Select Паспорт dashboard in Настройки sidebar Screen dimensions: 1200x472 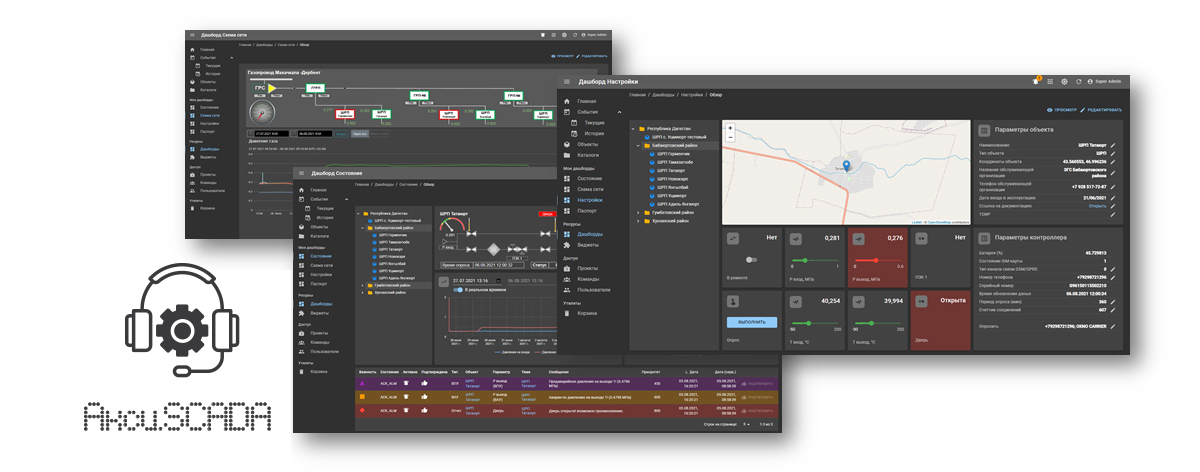pos(586,211)
